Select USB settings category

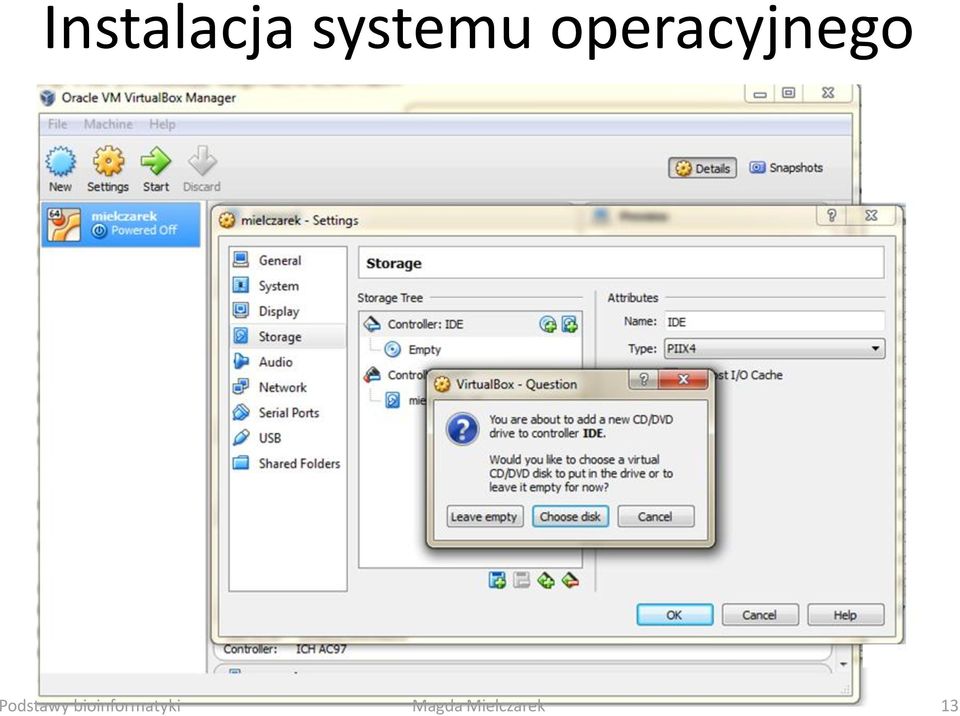click(x=287, y=438)
